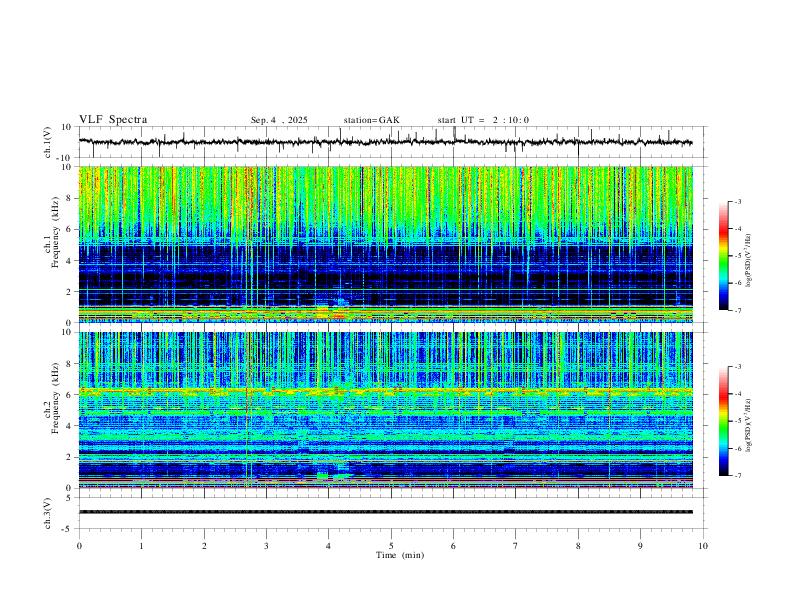Click the ch.2 PSD color bar
The height and width of the screenshot is (612, 792).
click(724, 421)
